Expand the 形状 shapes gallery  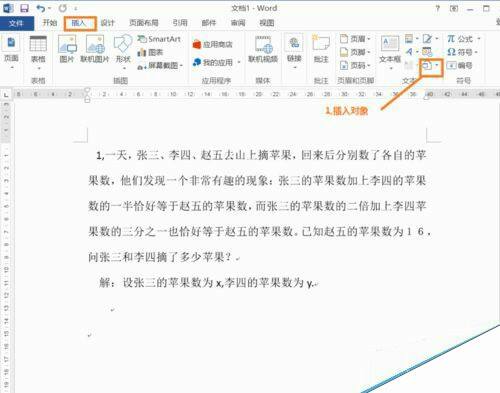(x=123, y=53)
